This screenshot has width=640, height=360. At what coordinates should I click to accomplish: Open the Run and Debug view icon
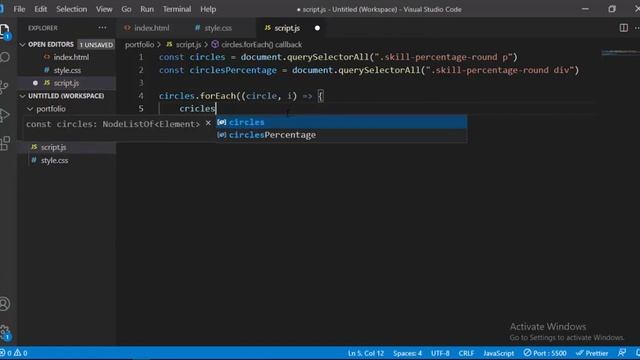(x=4, y=115)
